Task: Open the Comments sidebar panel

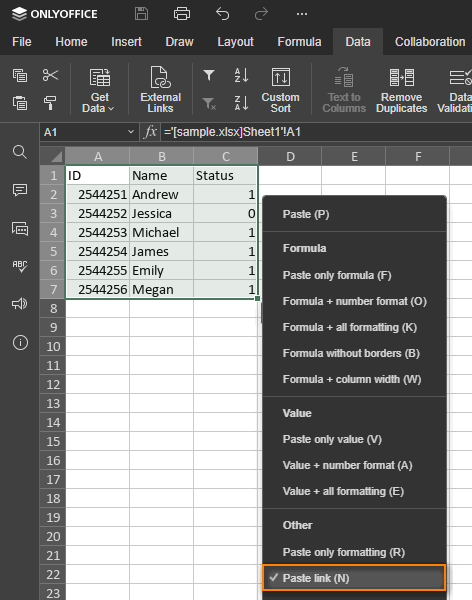Action: point(20,190)
